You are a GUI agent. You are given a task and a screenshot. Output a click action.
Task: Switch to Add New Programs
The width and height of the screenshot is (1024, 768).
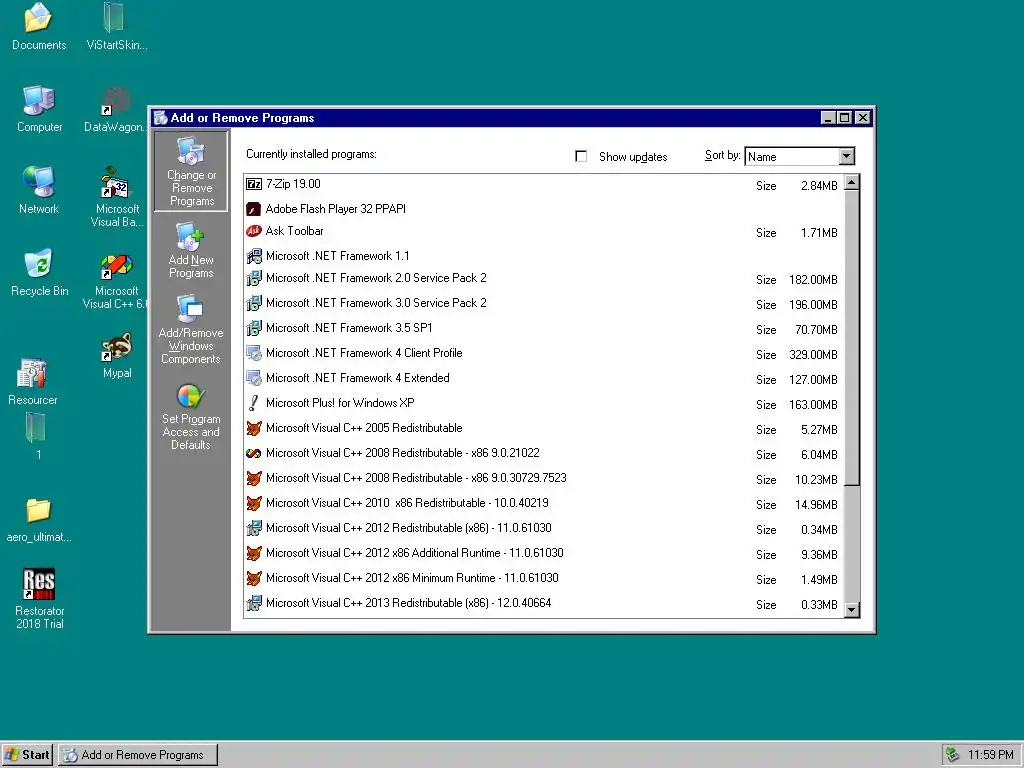[191, 251]
